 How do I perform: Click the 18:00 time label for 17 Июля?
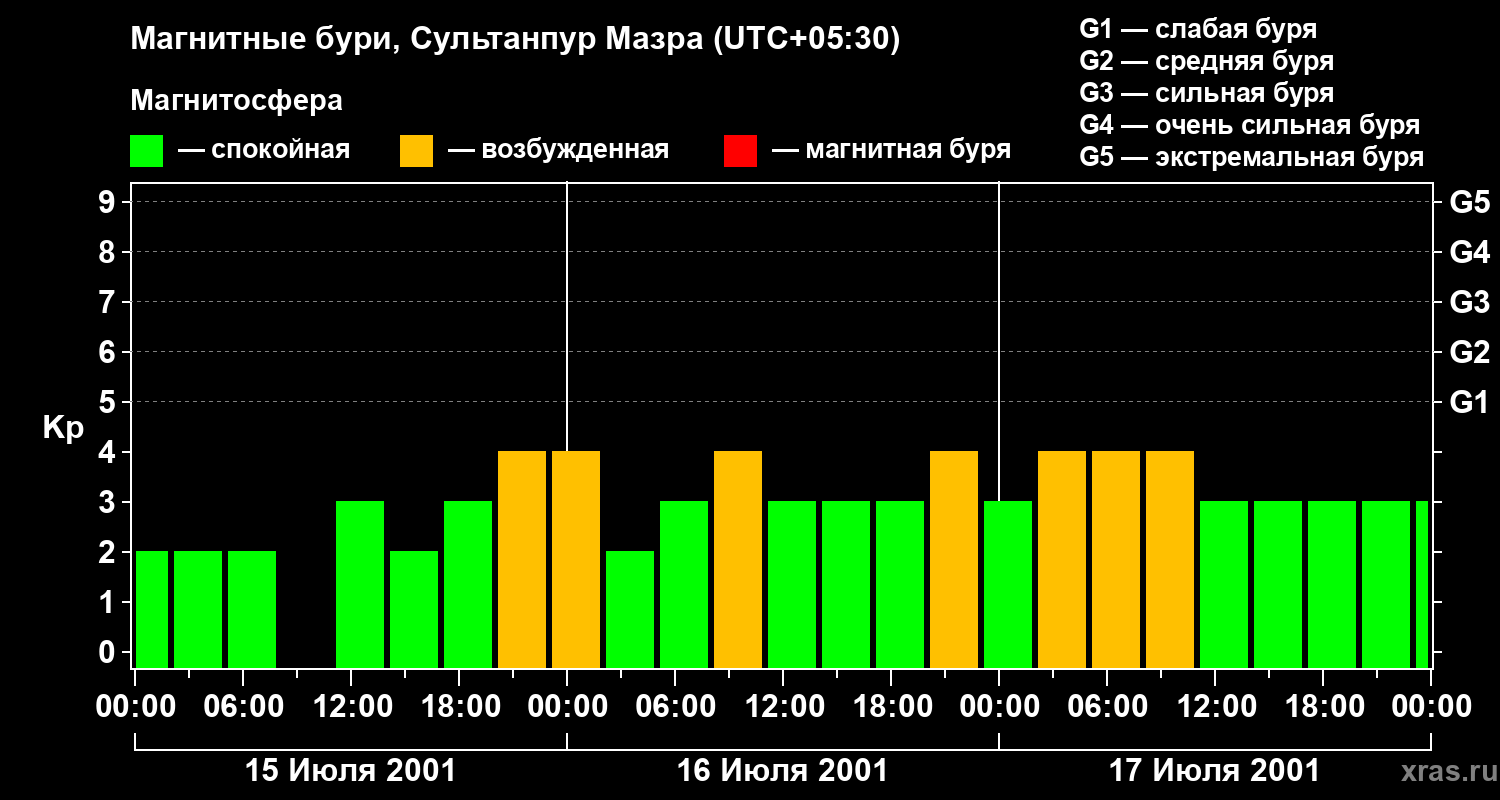coord(1323,707)
